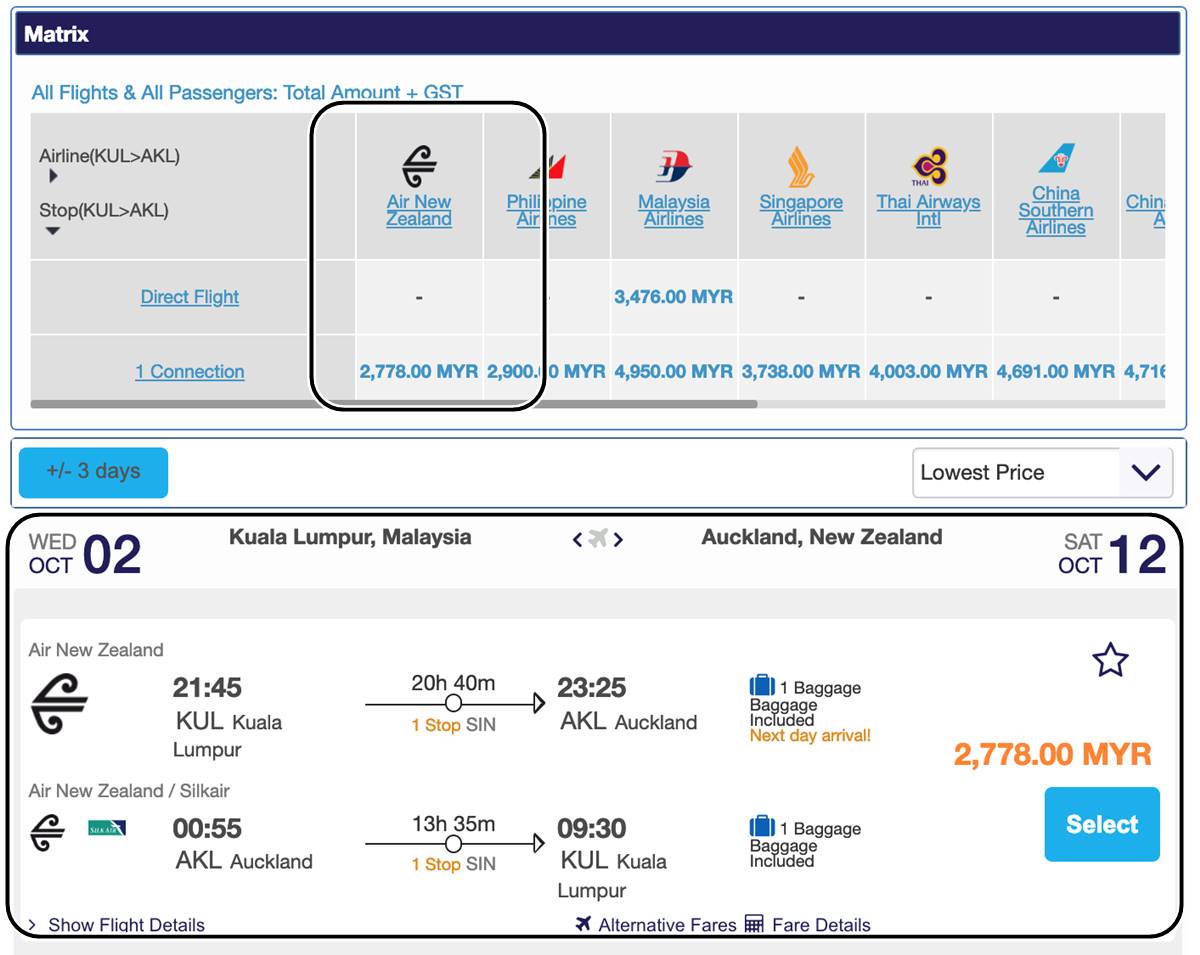Viewport: 1200px width, 955px height.
Task: Click the 2,778.00 MYR orange total price
Action: tap(1052, 754)
